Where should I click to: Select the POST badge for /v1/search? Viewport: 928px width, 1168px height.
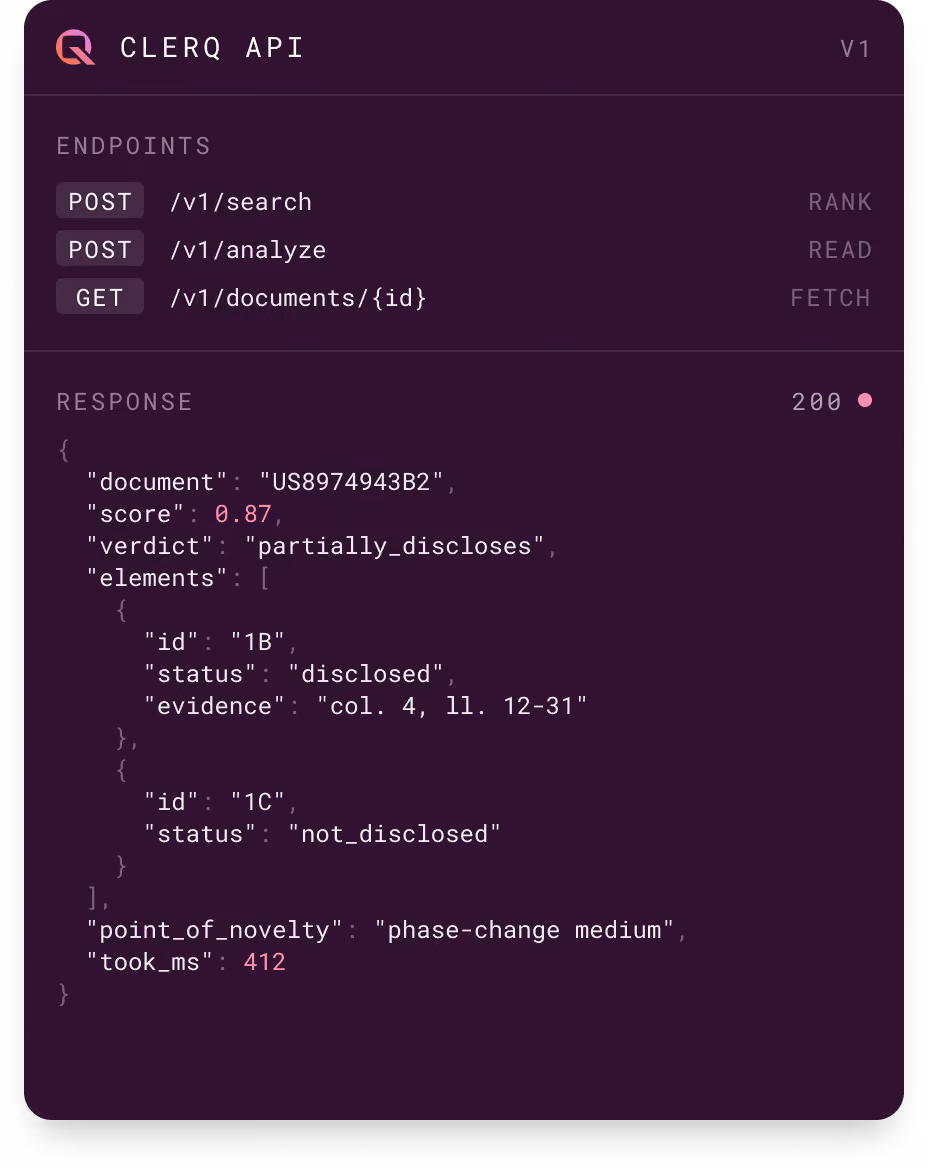coord(100,201)
